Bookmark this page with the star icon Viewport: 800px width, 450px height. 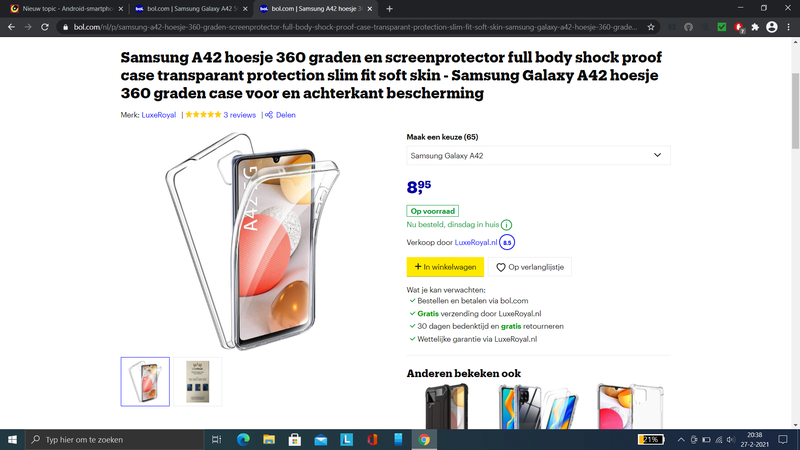tap(651, 27)
